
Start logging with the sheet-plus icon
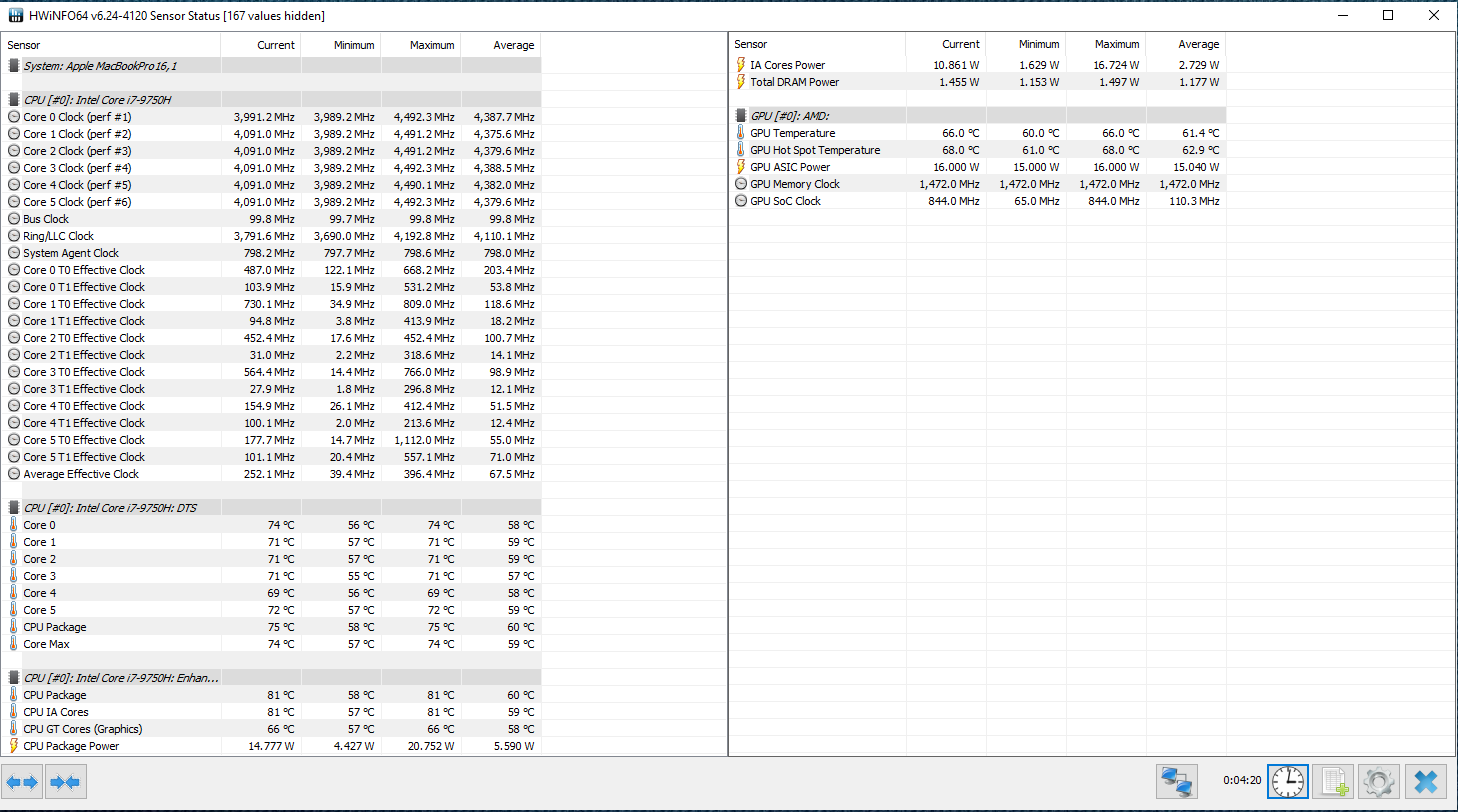1333,781
